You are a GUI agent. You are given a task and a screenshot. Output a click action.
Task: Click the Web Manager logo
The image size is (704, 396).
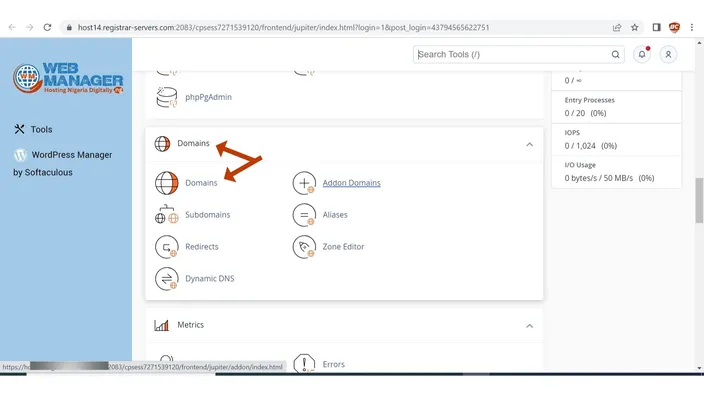coord(68,78)
